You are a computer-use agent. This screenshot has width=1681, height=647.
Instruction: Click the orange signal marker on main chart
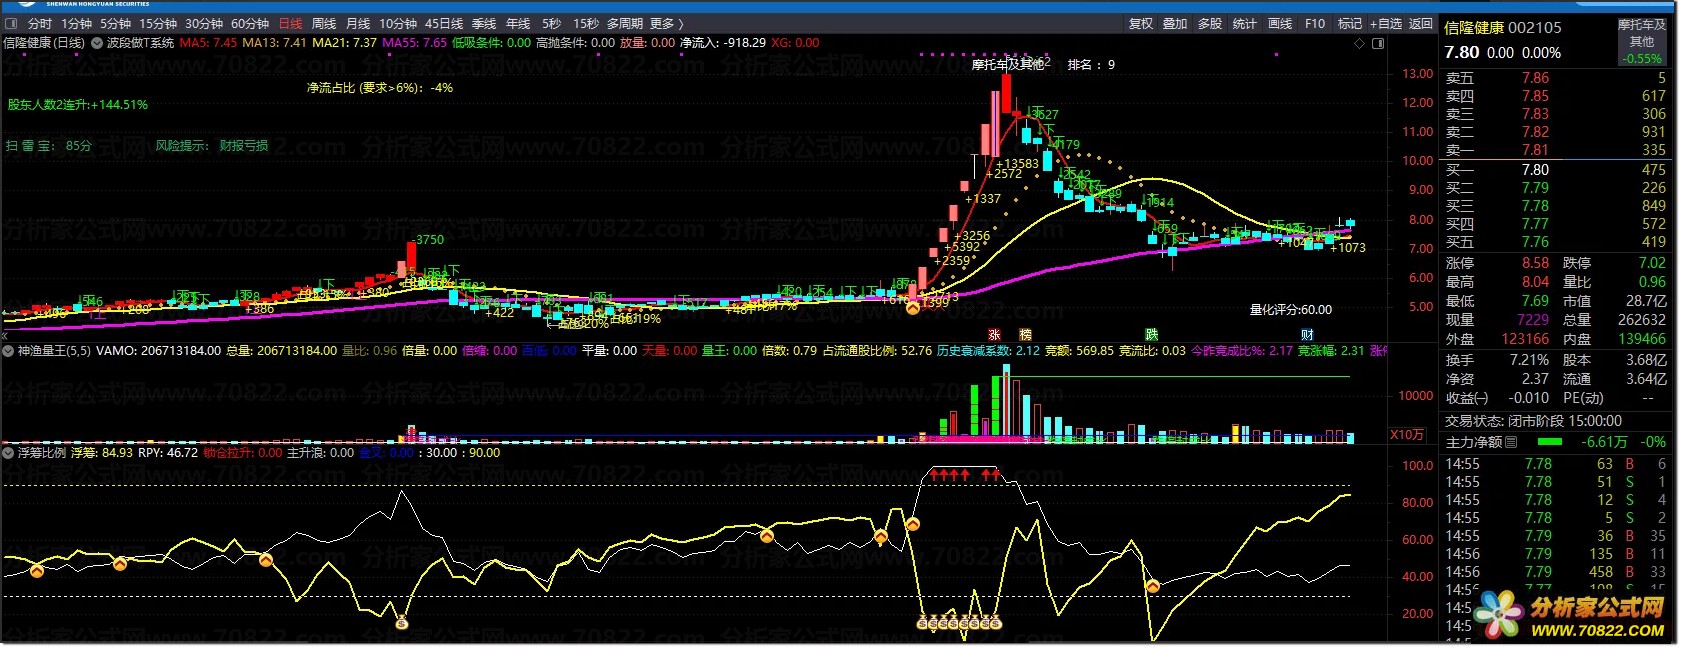coord(912,309)
